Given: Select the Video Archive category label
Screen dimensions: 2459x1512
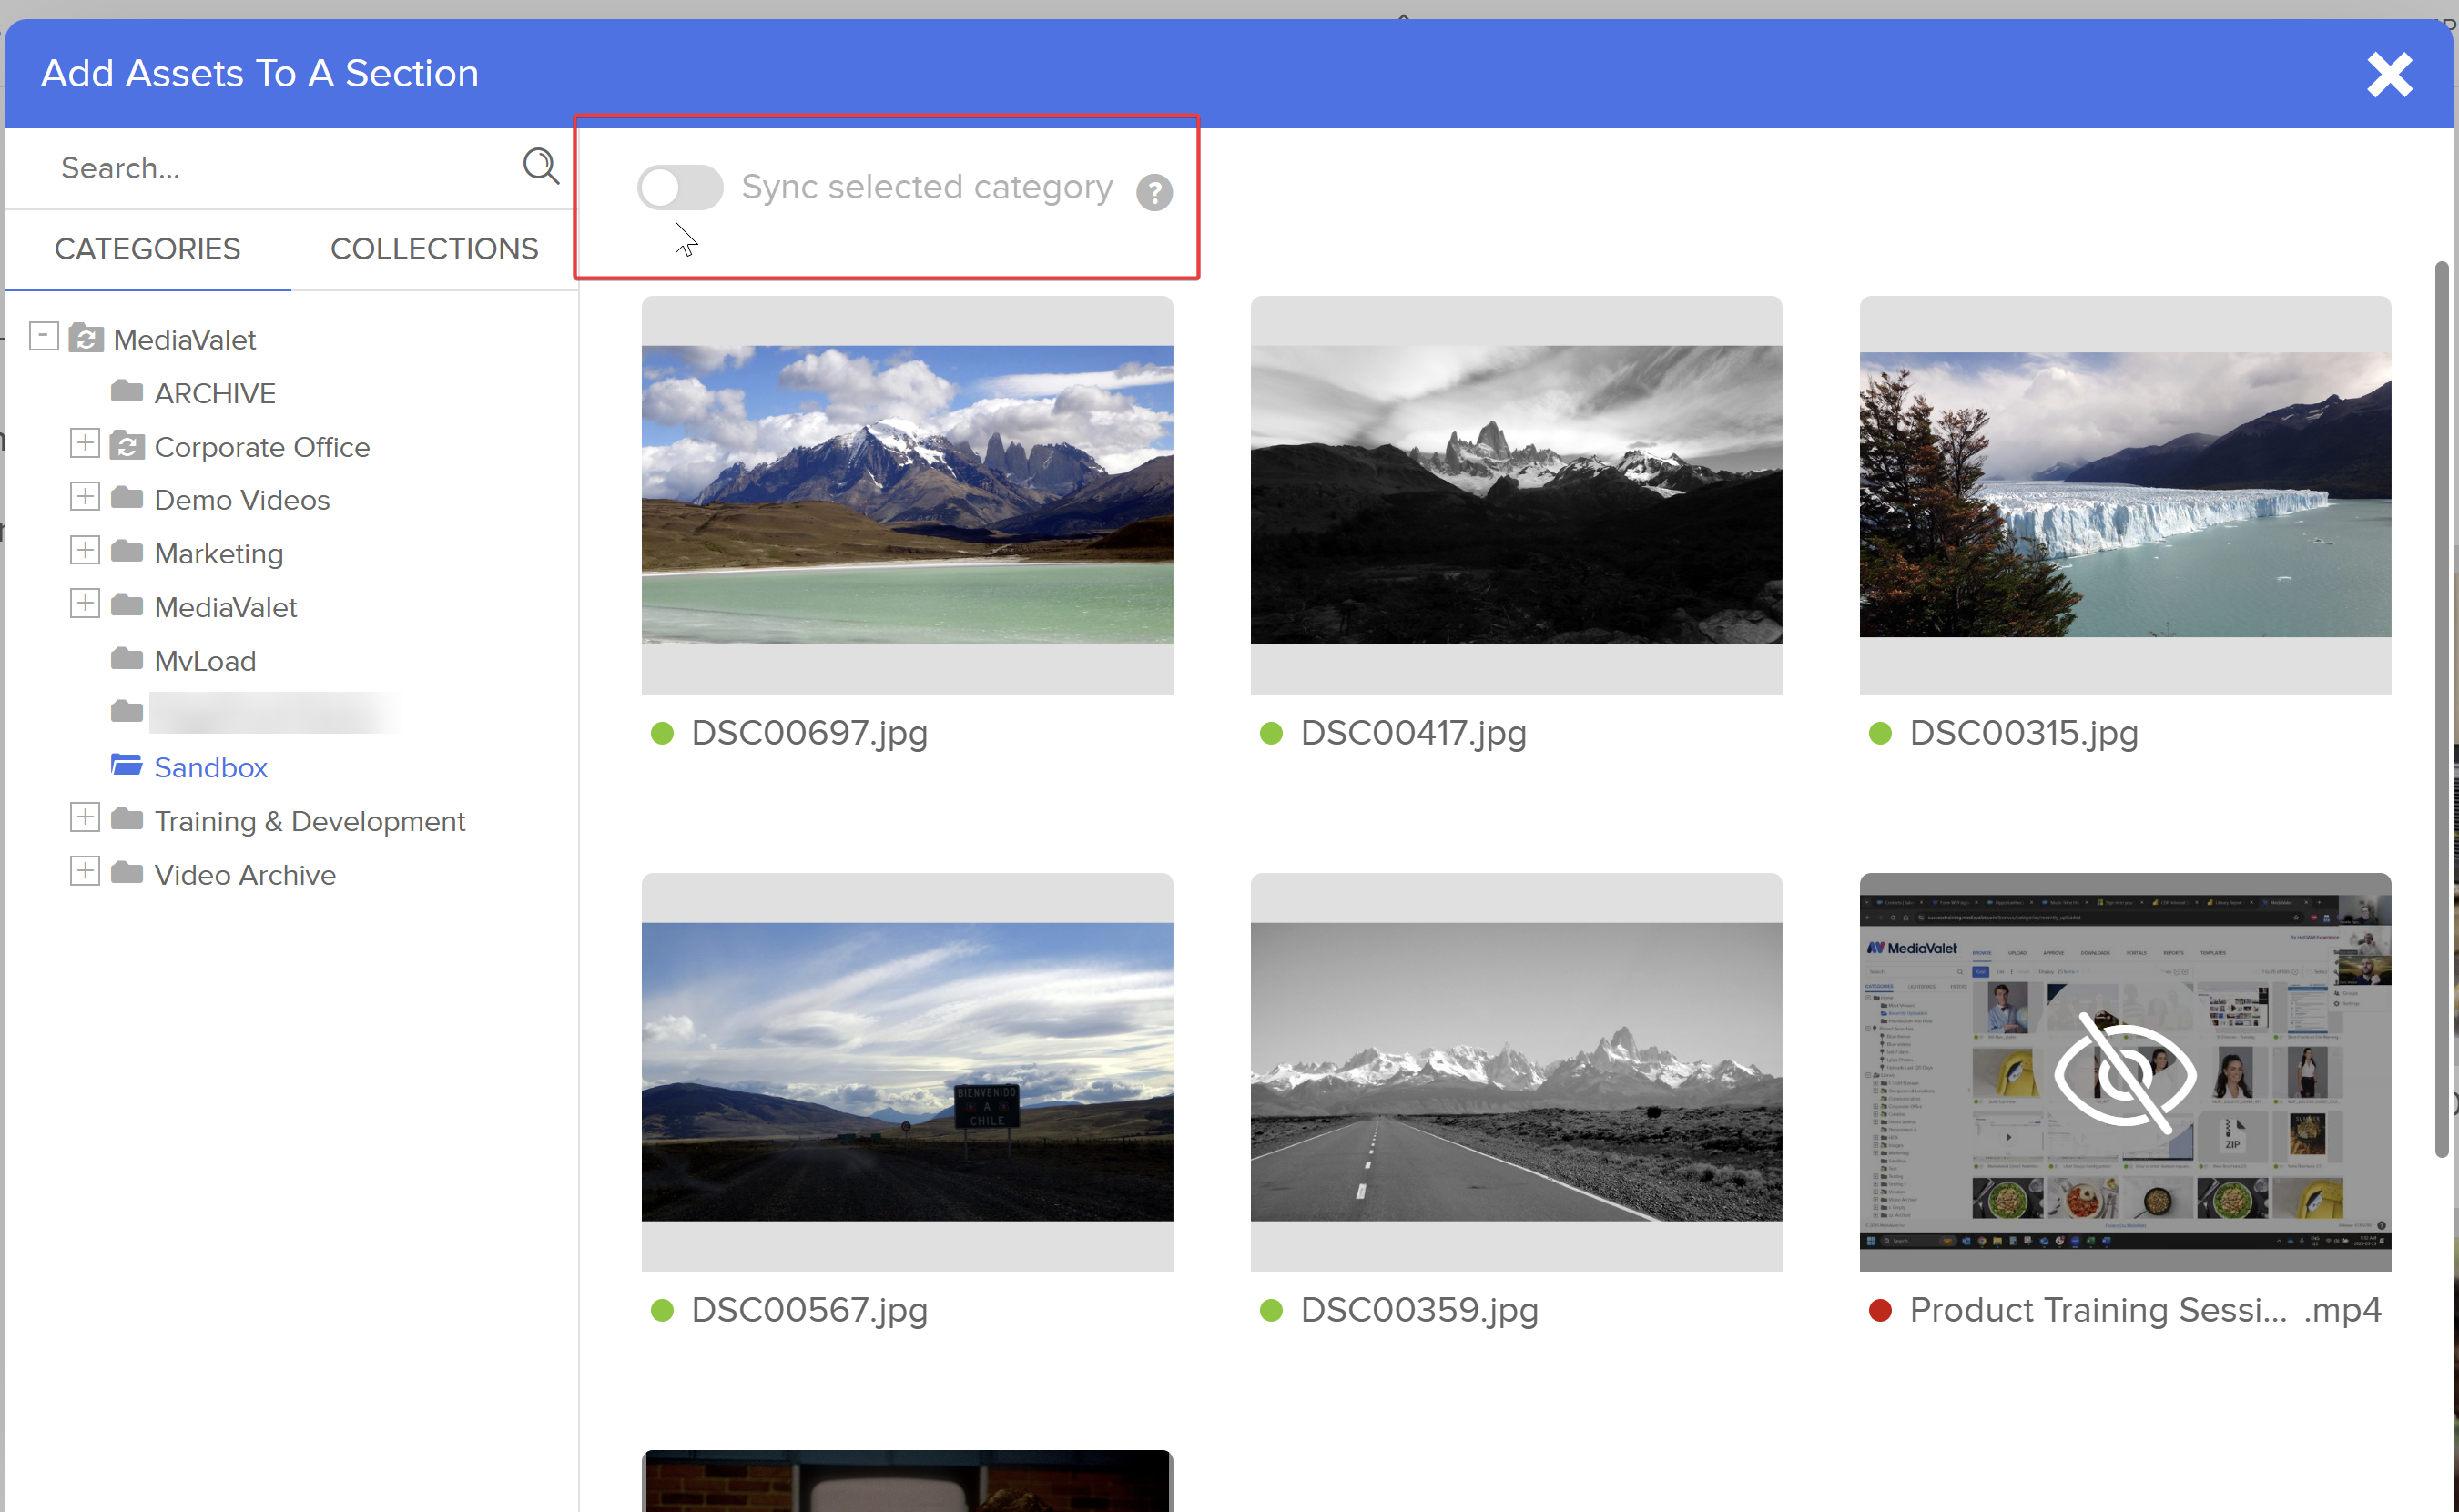Looking at the screenshot, I should 245,876.
